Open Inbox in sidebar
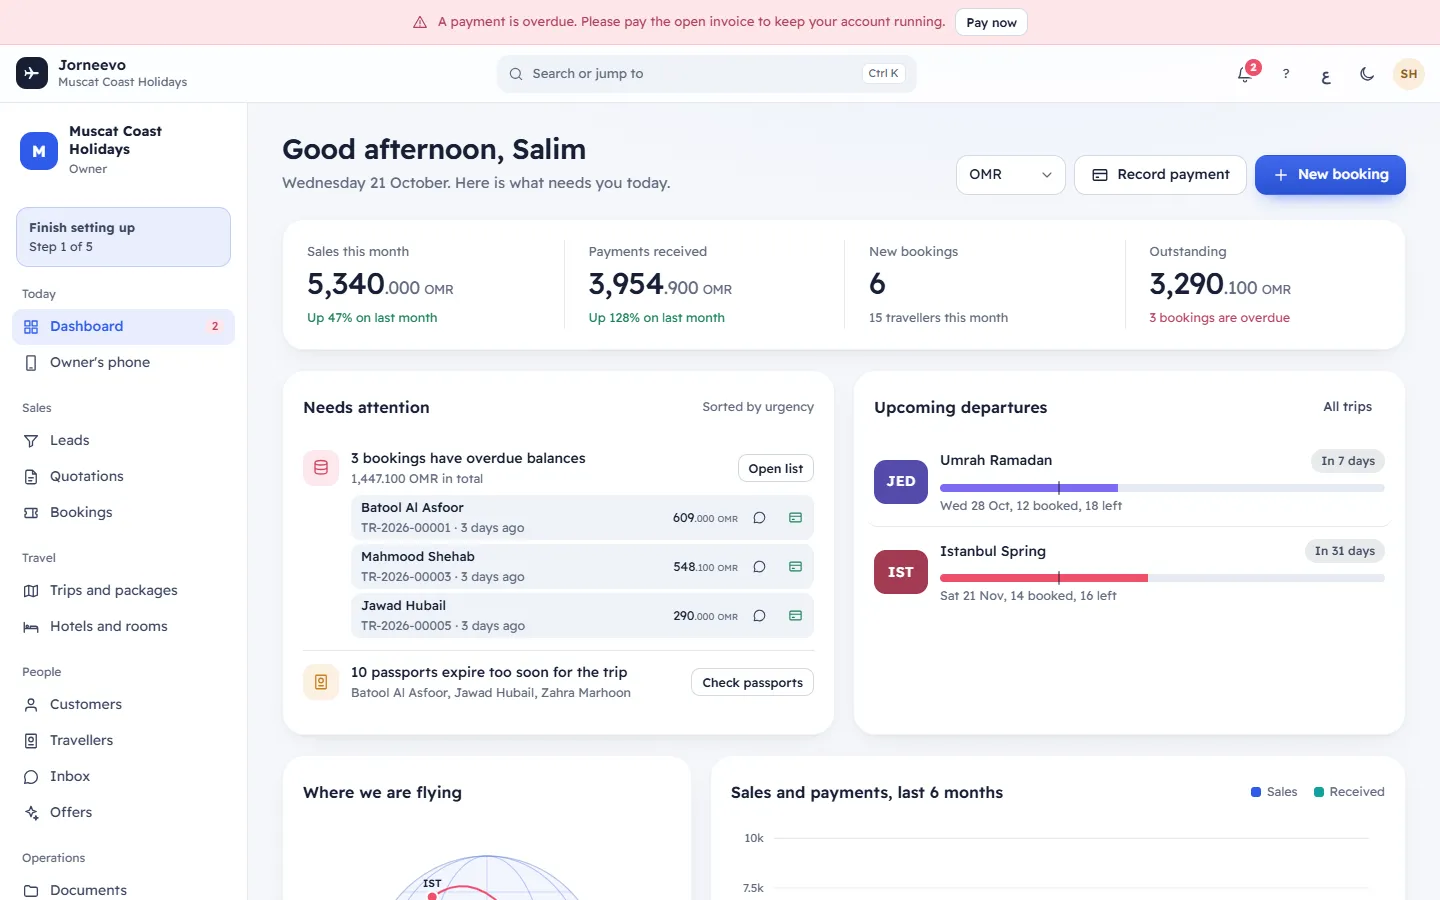Image resolution: width=1440 pixels, height=900 pixels. point(124,777)
